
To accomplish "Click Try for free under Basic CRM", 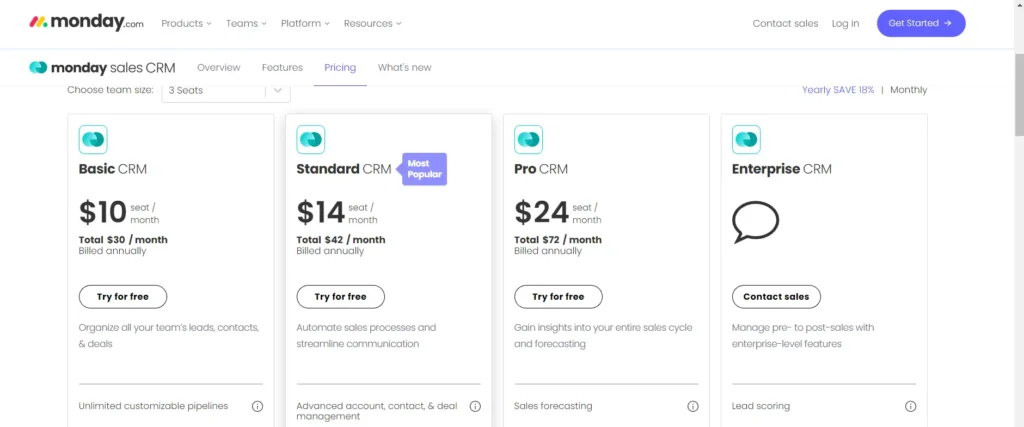I will [x=123, y=296].
